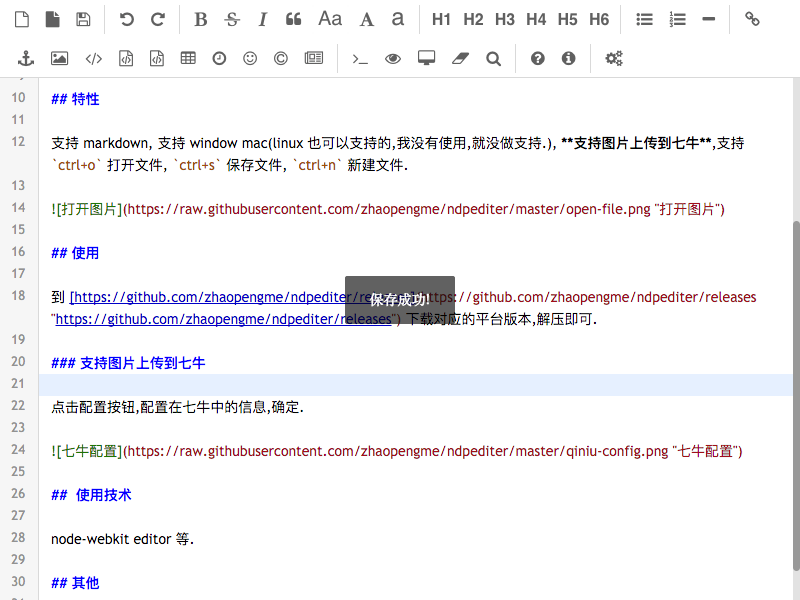Insert heading level H1
The height and width of the screenshot is (600, 800).
click(441, 19)
